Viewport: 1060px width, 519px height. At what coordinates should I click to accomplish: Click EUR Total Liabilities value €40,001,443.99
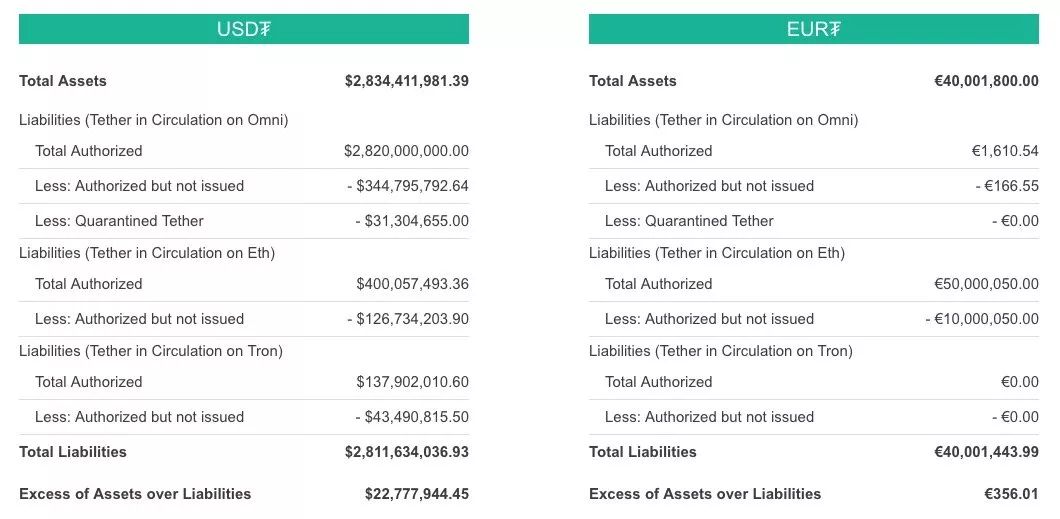point(986,452)
